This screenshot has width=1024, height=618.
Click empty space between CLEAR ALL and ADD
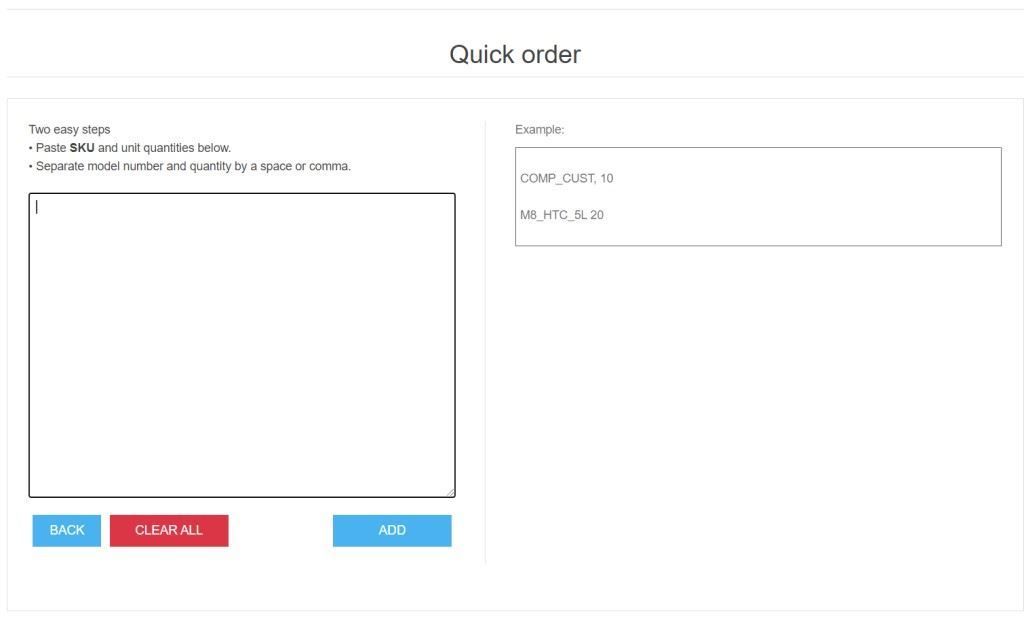click(281, 530)
